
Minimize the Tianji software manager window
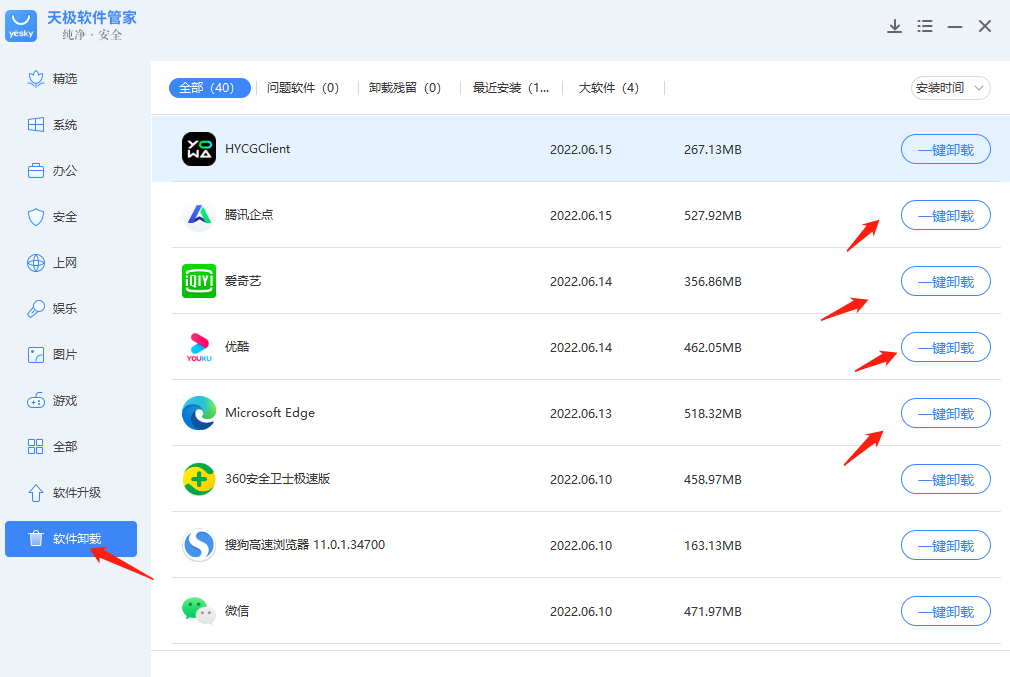click(955, 26)
